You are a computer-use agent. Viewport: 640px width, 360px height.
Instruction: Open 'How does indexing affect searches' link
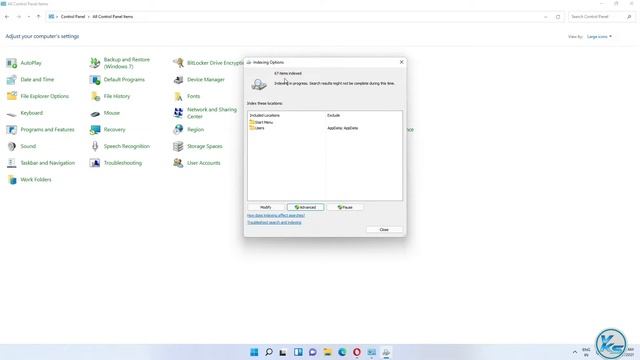pyautogui.click(x=276, y=216)
